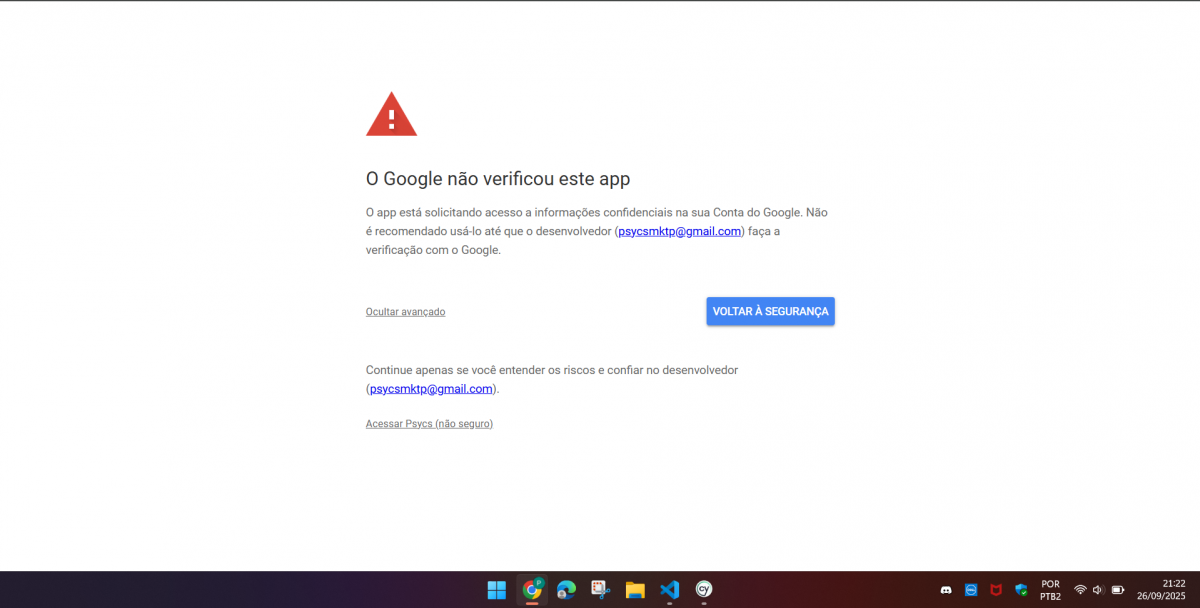
Task: Click the volume speaker icon
Action: (x=1098, y=590)
